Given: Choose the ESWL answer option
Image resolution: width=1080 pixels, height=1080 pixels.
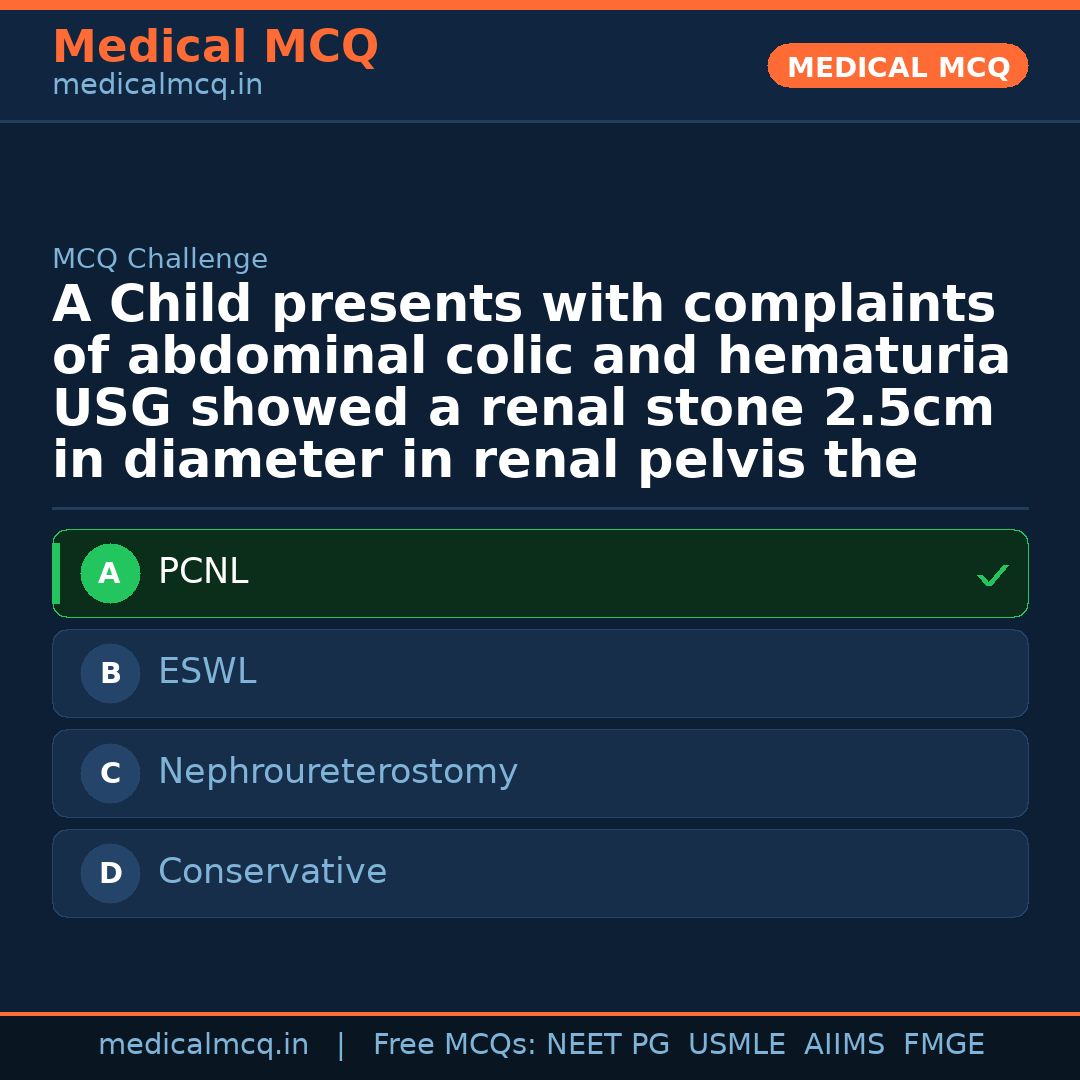Looking at the screenshot, I should [x=207, y=672].
